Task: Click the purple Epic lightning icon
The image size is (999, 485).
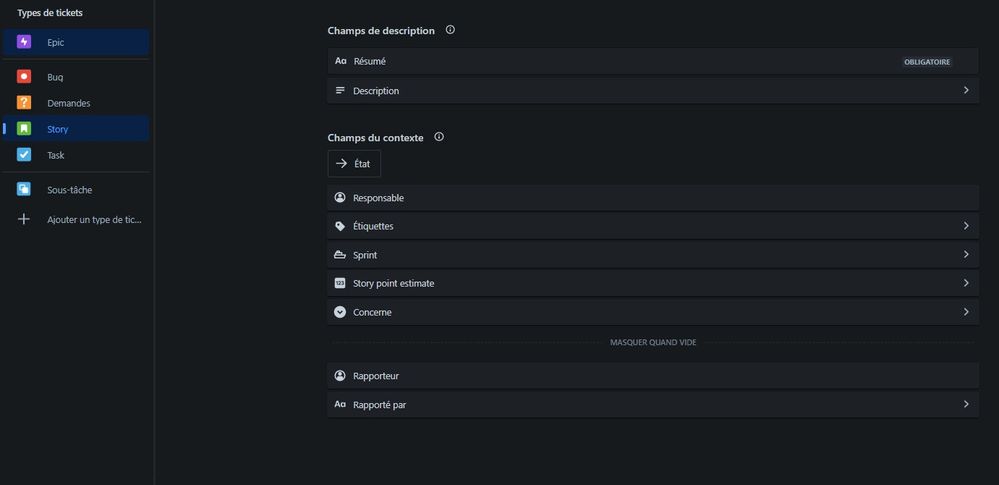Action: point(24,42)
